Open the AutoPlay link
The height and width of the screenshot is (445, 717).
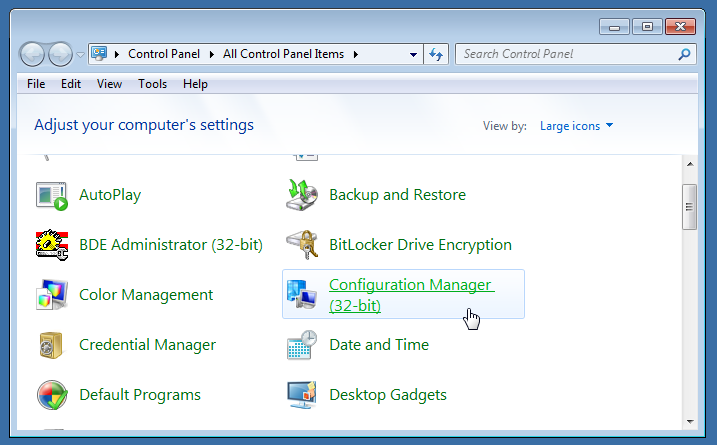pyautogui.click(x=110, y=195)
